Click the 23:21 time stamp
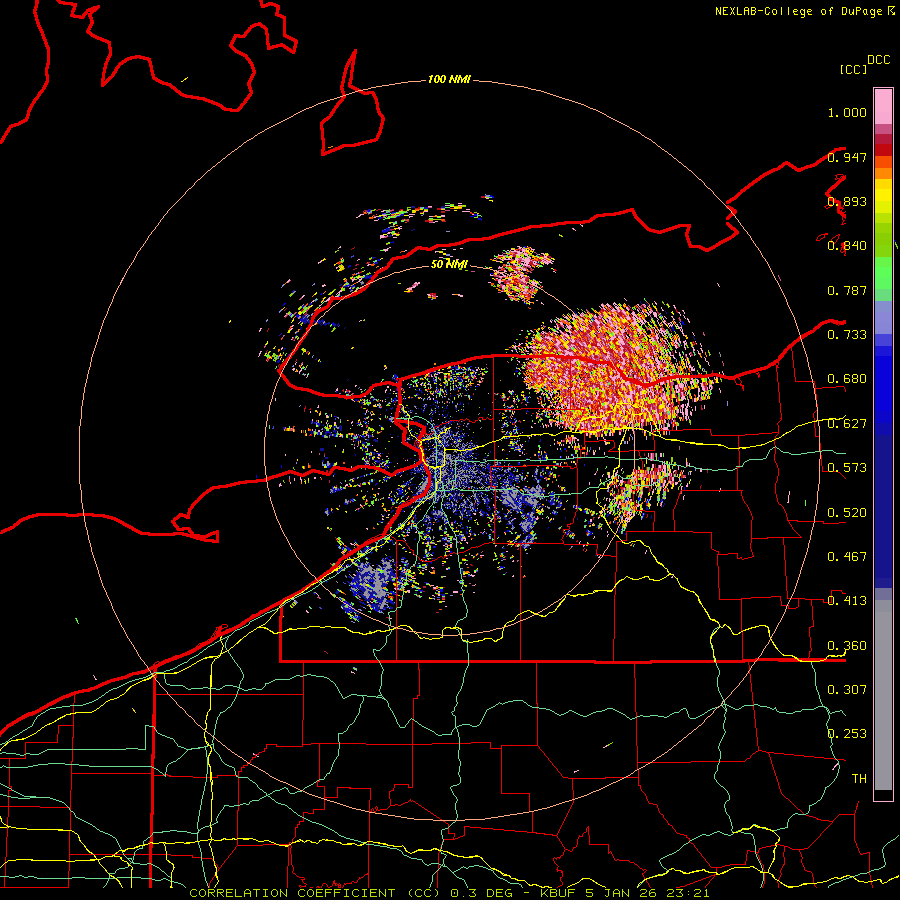This screenshot has height=900, width=900. coord(689,893)
